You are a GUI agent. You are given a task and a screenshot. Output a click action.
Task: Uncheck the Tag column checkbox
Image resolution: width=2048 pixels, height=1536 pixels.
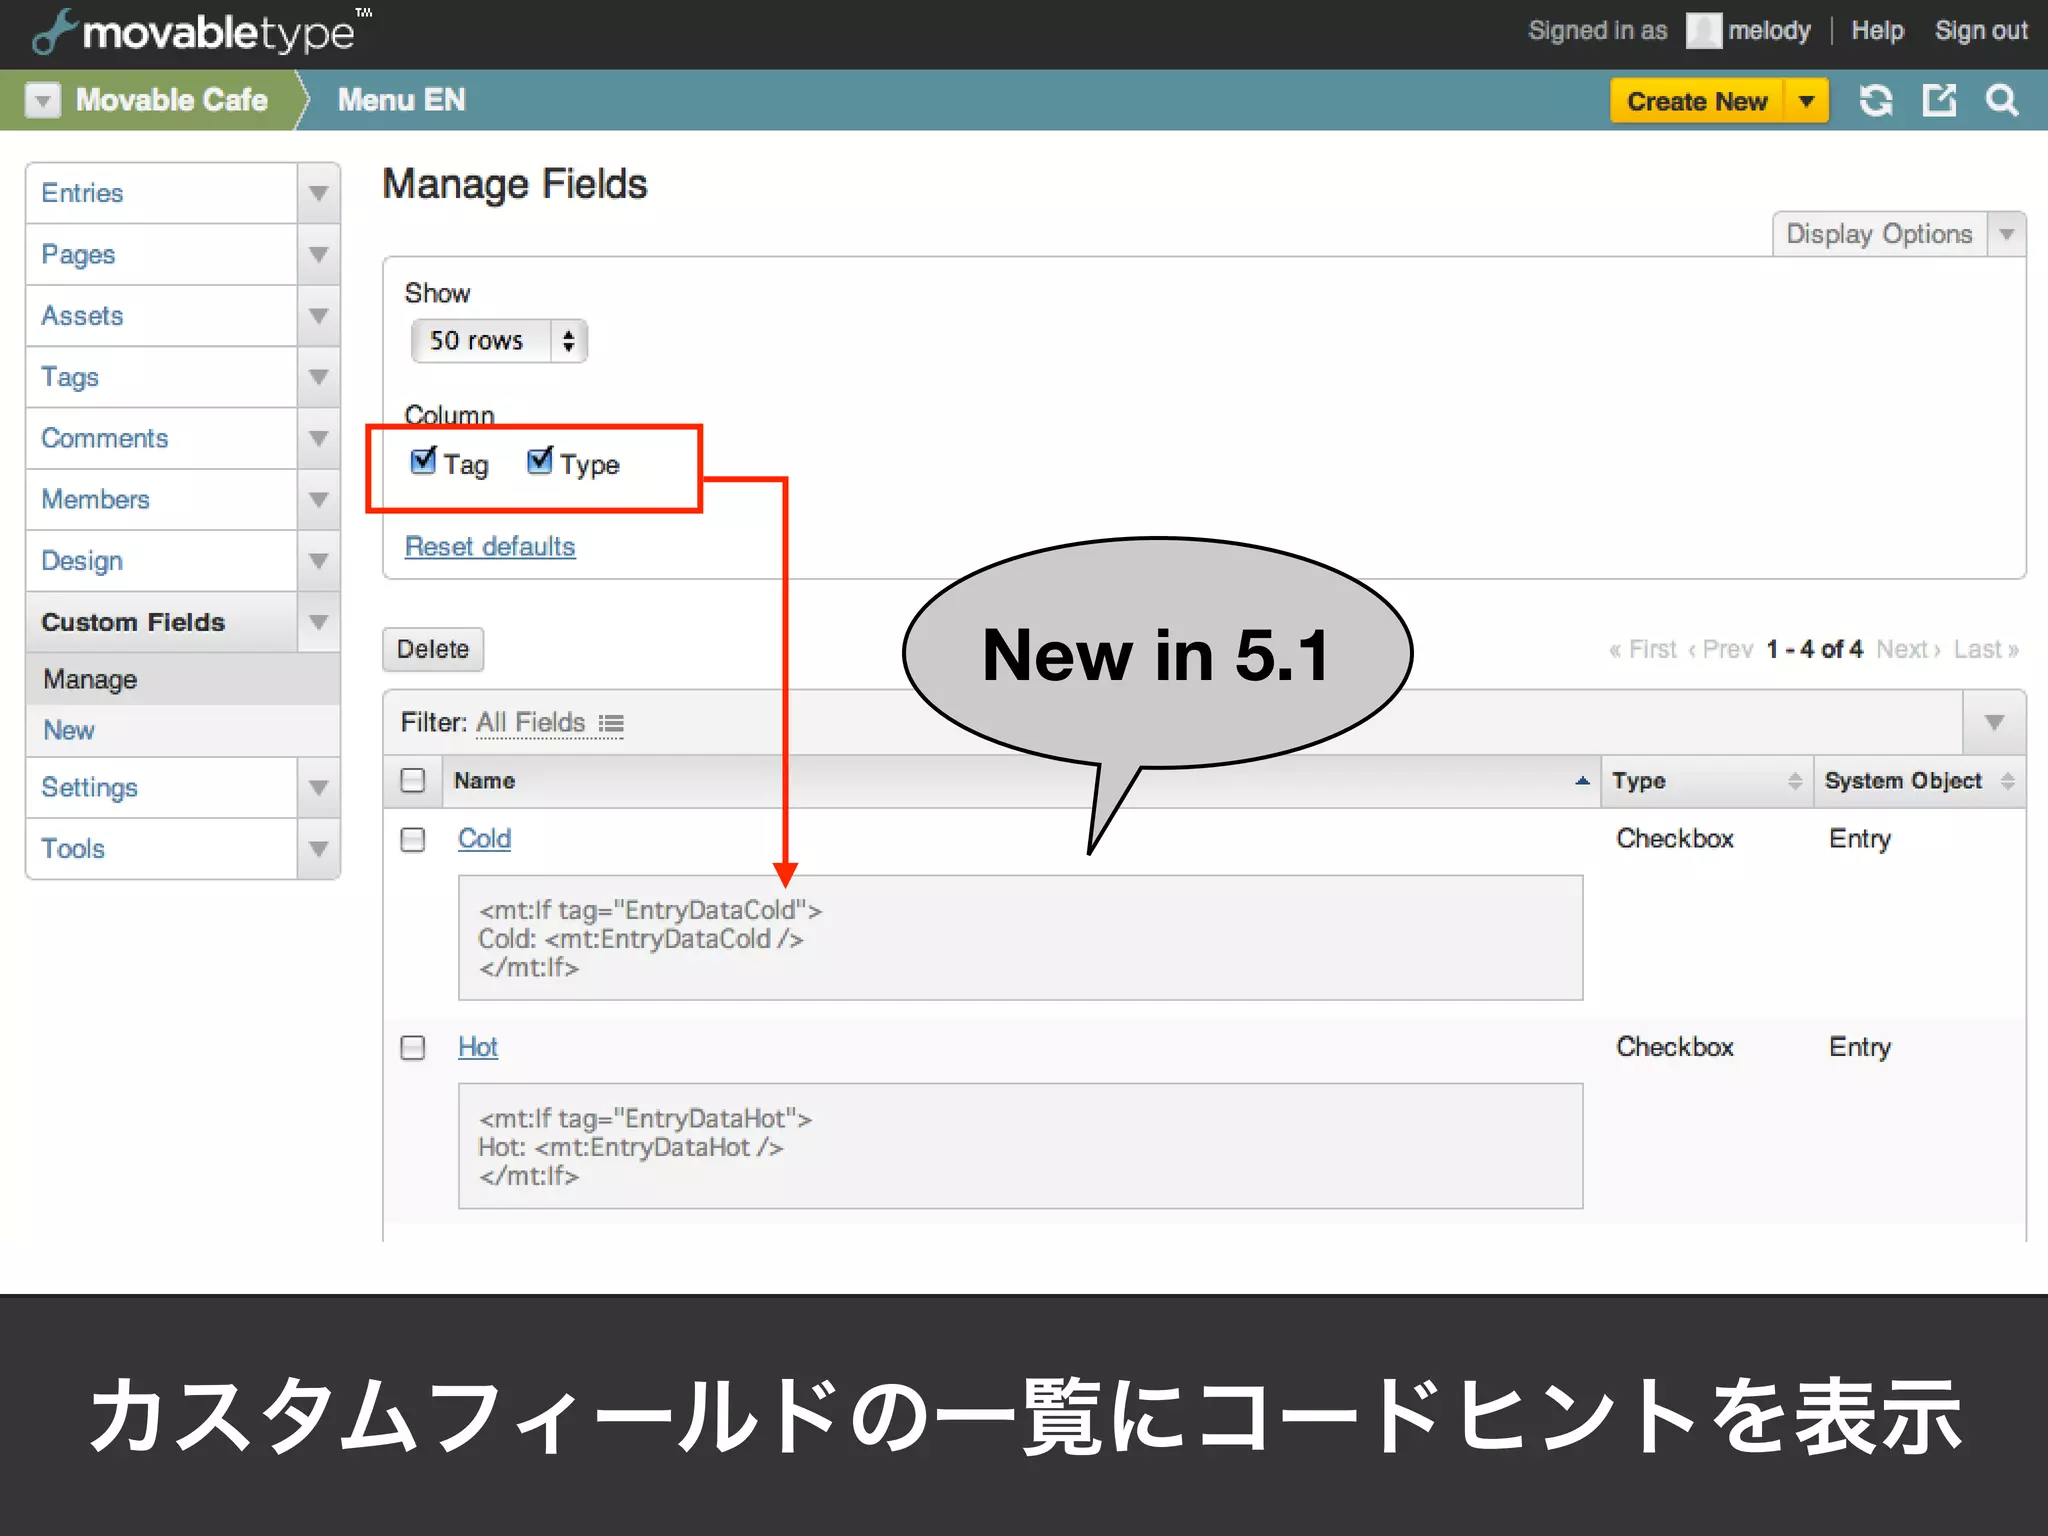click(424, 461)
